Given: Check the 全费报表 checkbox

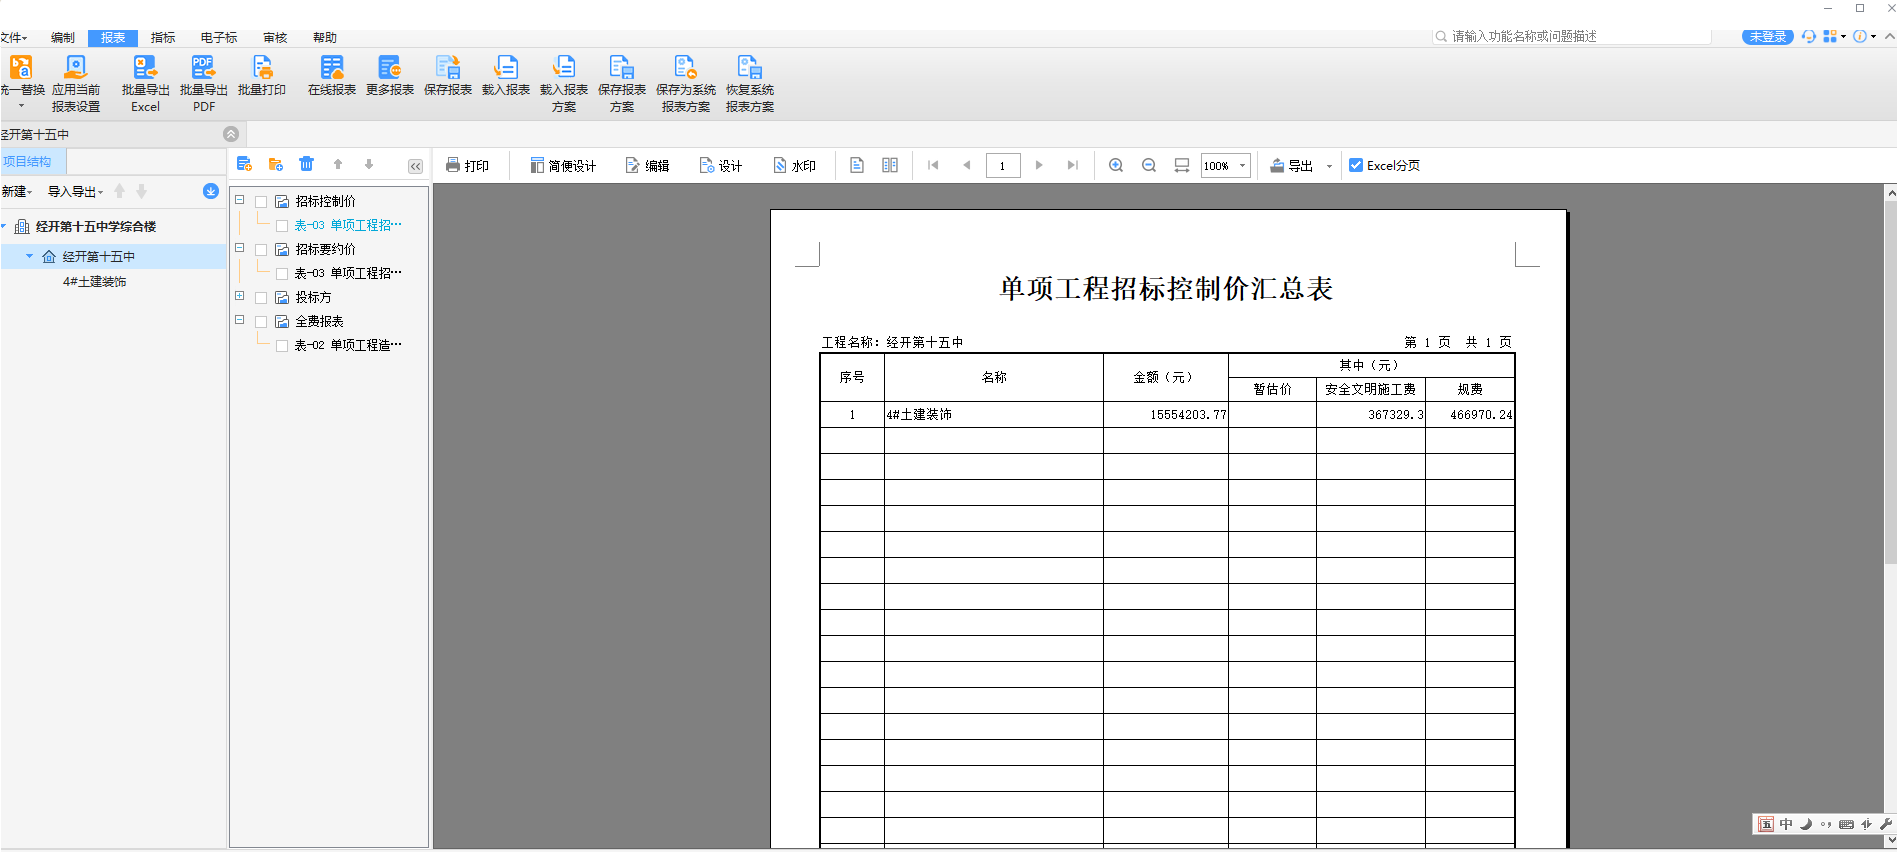Looking at the screenshot, I should point(261,322).
